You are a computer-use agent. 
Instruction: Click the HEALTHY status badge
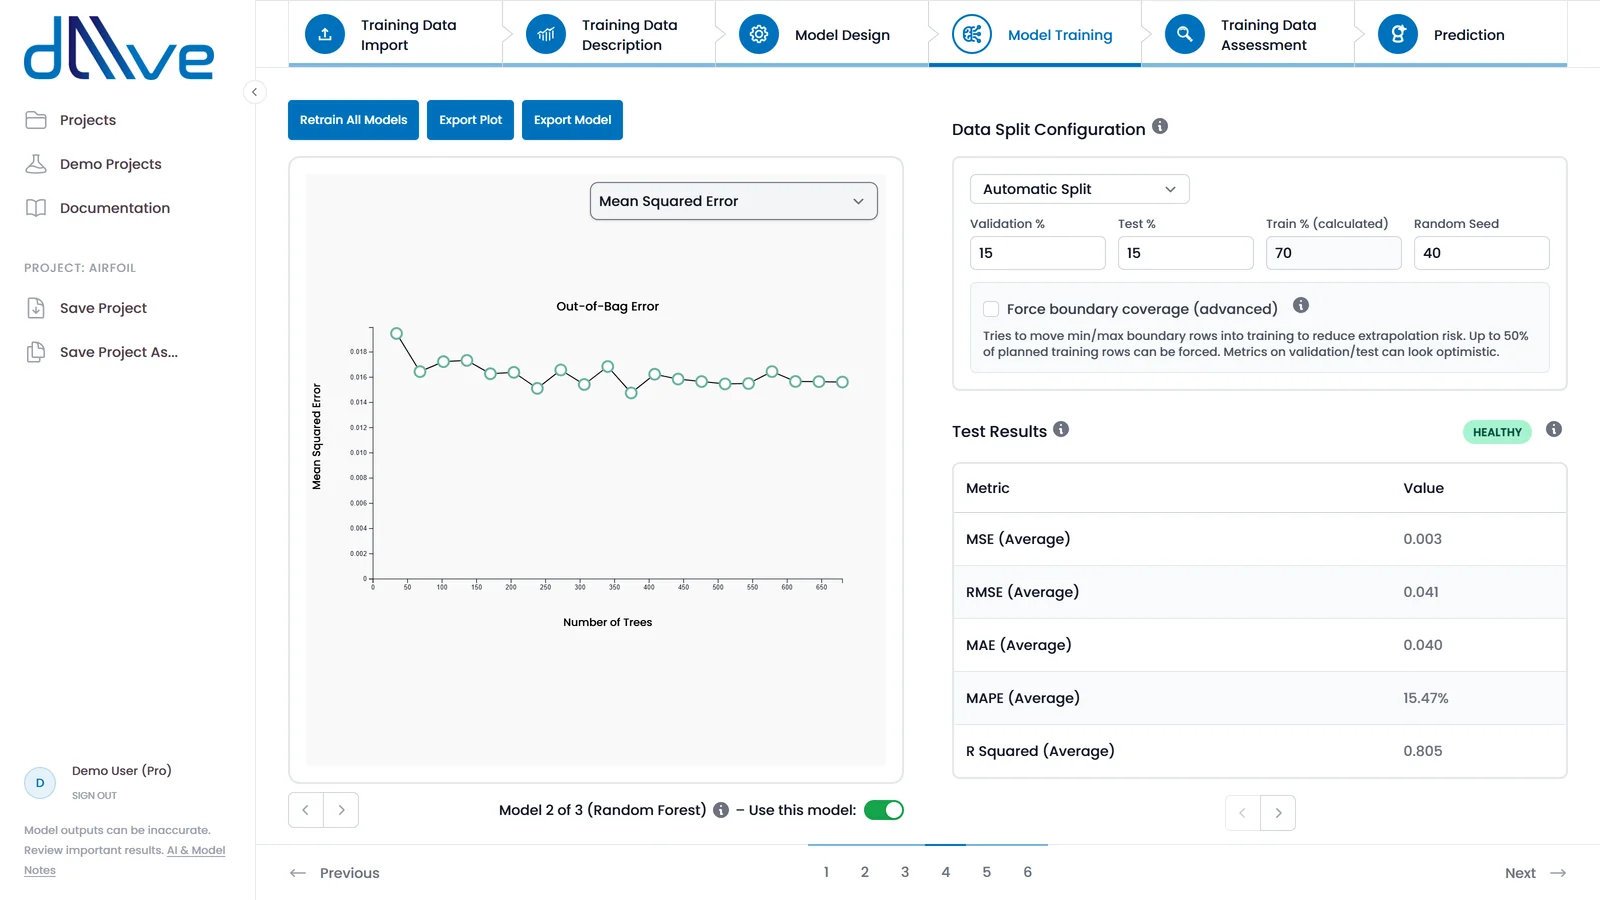pyautogui.click(x=1497, y=432)
